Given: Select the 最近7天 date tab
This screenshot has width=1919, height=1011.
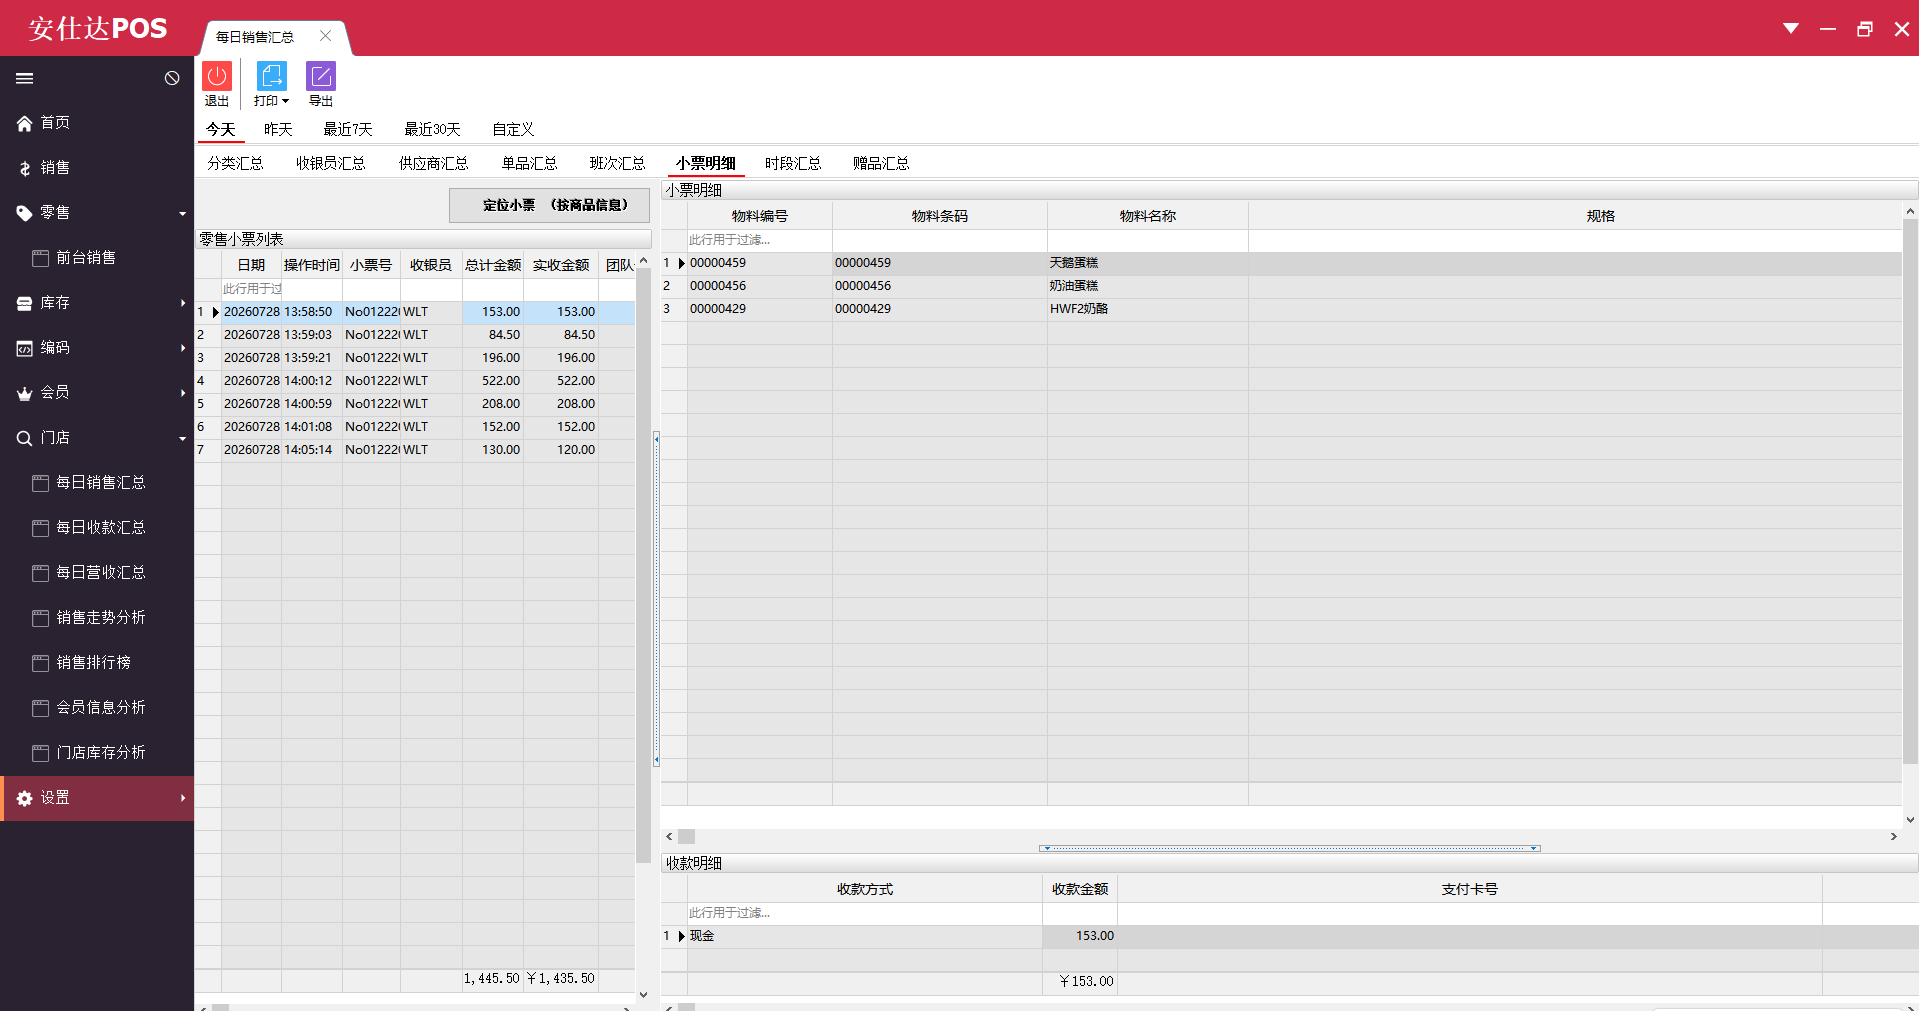Looking at the screenshot, I should coord(347,129).
